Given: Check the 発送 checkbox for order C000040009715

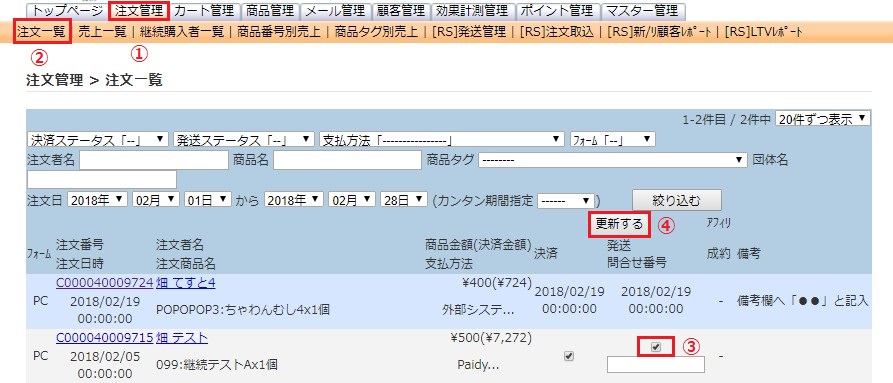Looking at the screenshot, I should coord(656,347).
